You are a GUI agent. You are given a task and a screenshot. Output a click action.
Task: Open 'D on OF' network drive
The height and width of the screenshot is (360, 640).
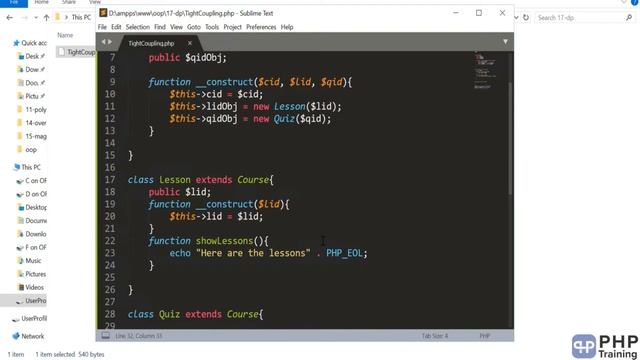tap(32, 194)
